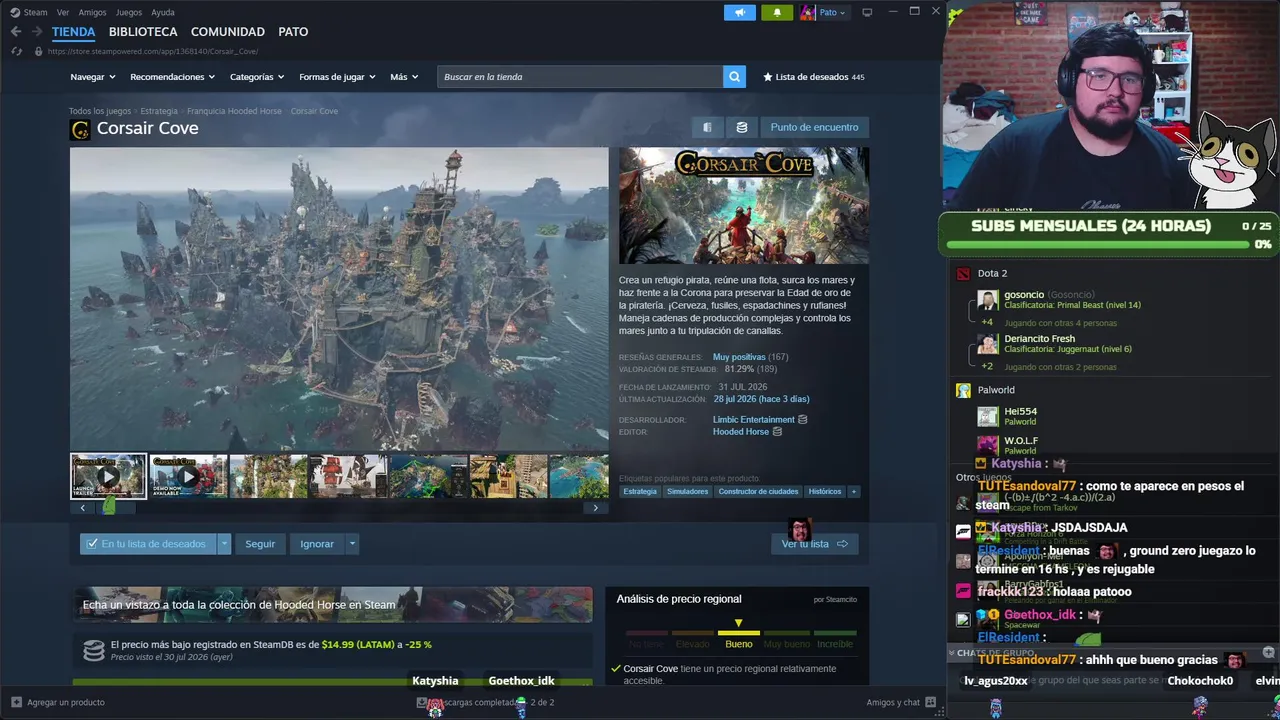Expand the Ignorar options dropdown arrow
1280x720 pixels.
click(x=352, y=544)
